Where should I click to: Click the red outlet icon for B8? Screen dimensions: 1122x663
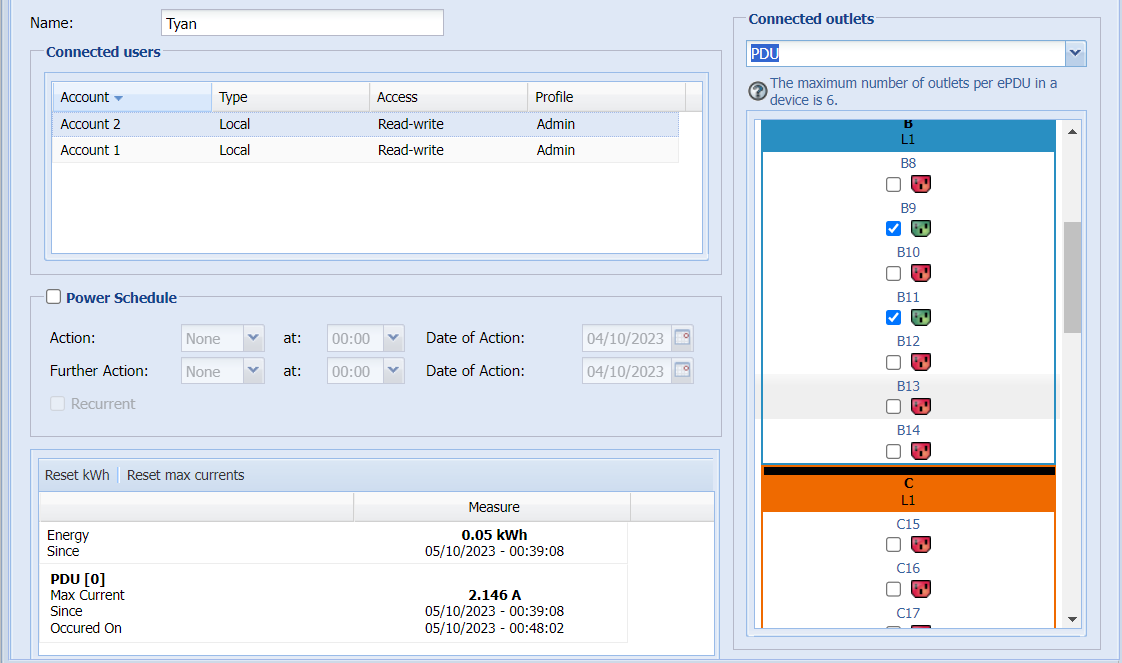920,184
